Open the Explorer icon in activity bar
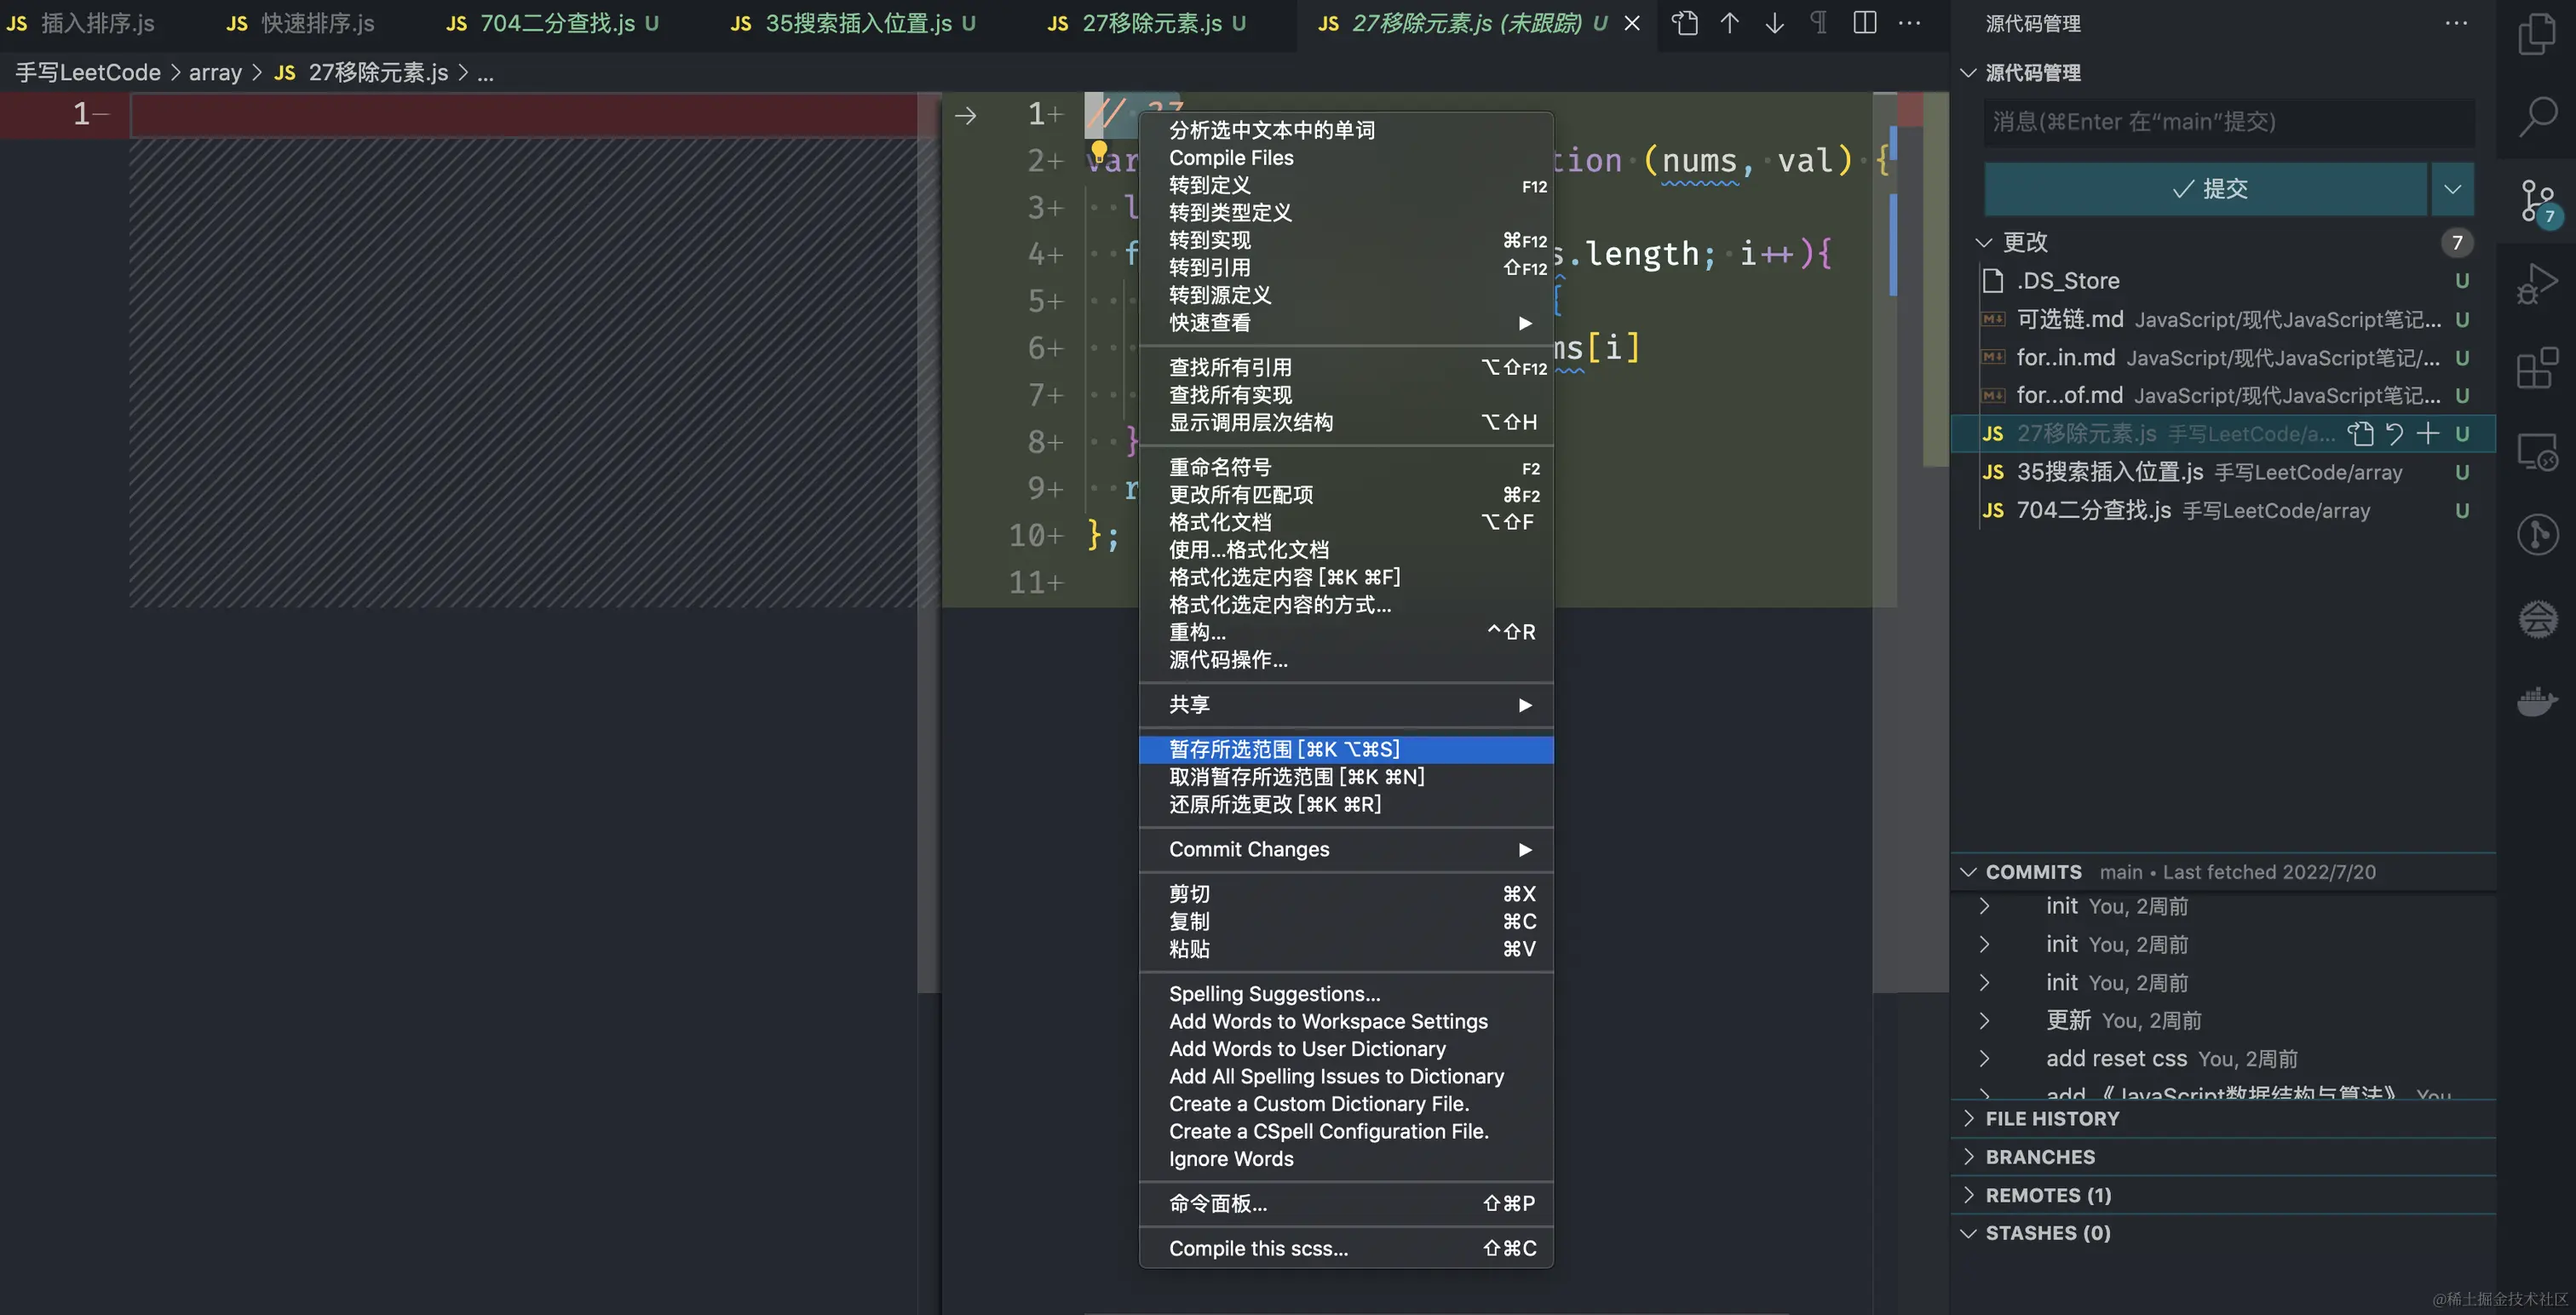 click(x=2536, y=34)
